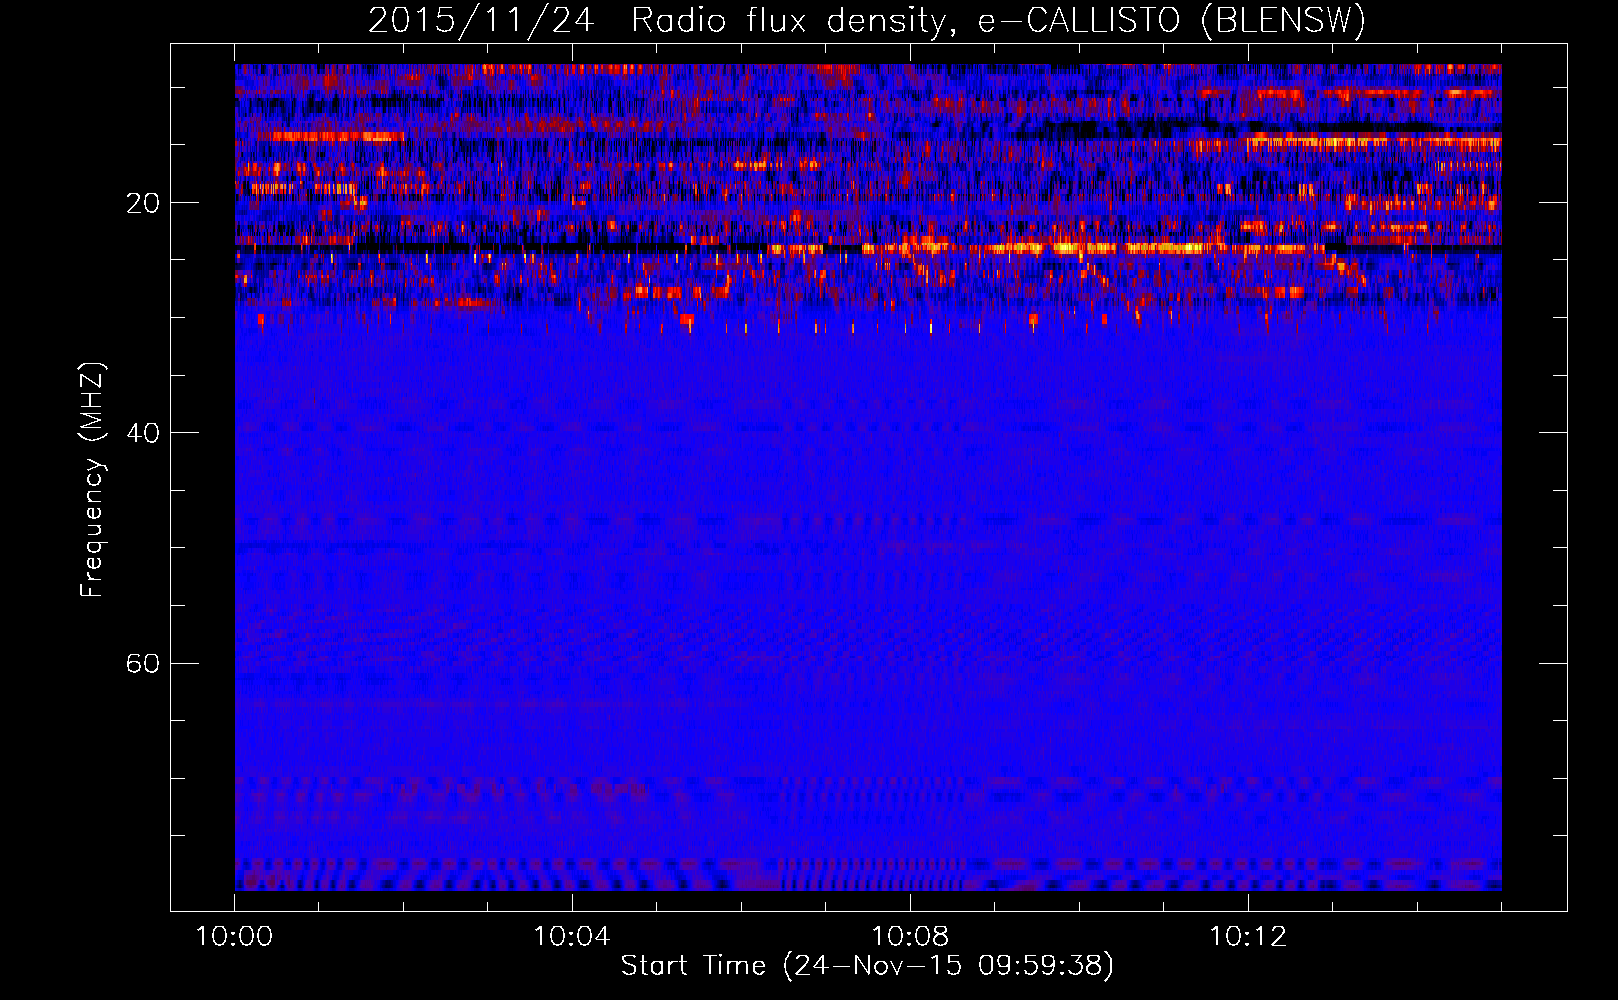Click the 10:08 time tick label
Image resolution: width=1618 pixels, height=1000 pixels.
910,936
